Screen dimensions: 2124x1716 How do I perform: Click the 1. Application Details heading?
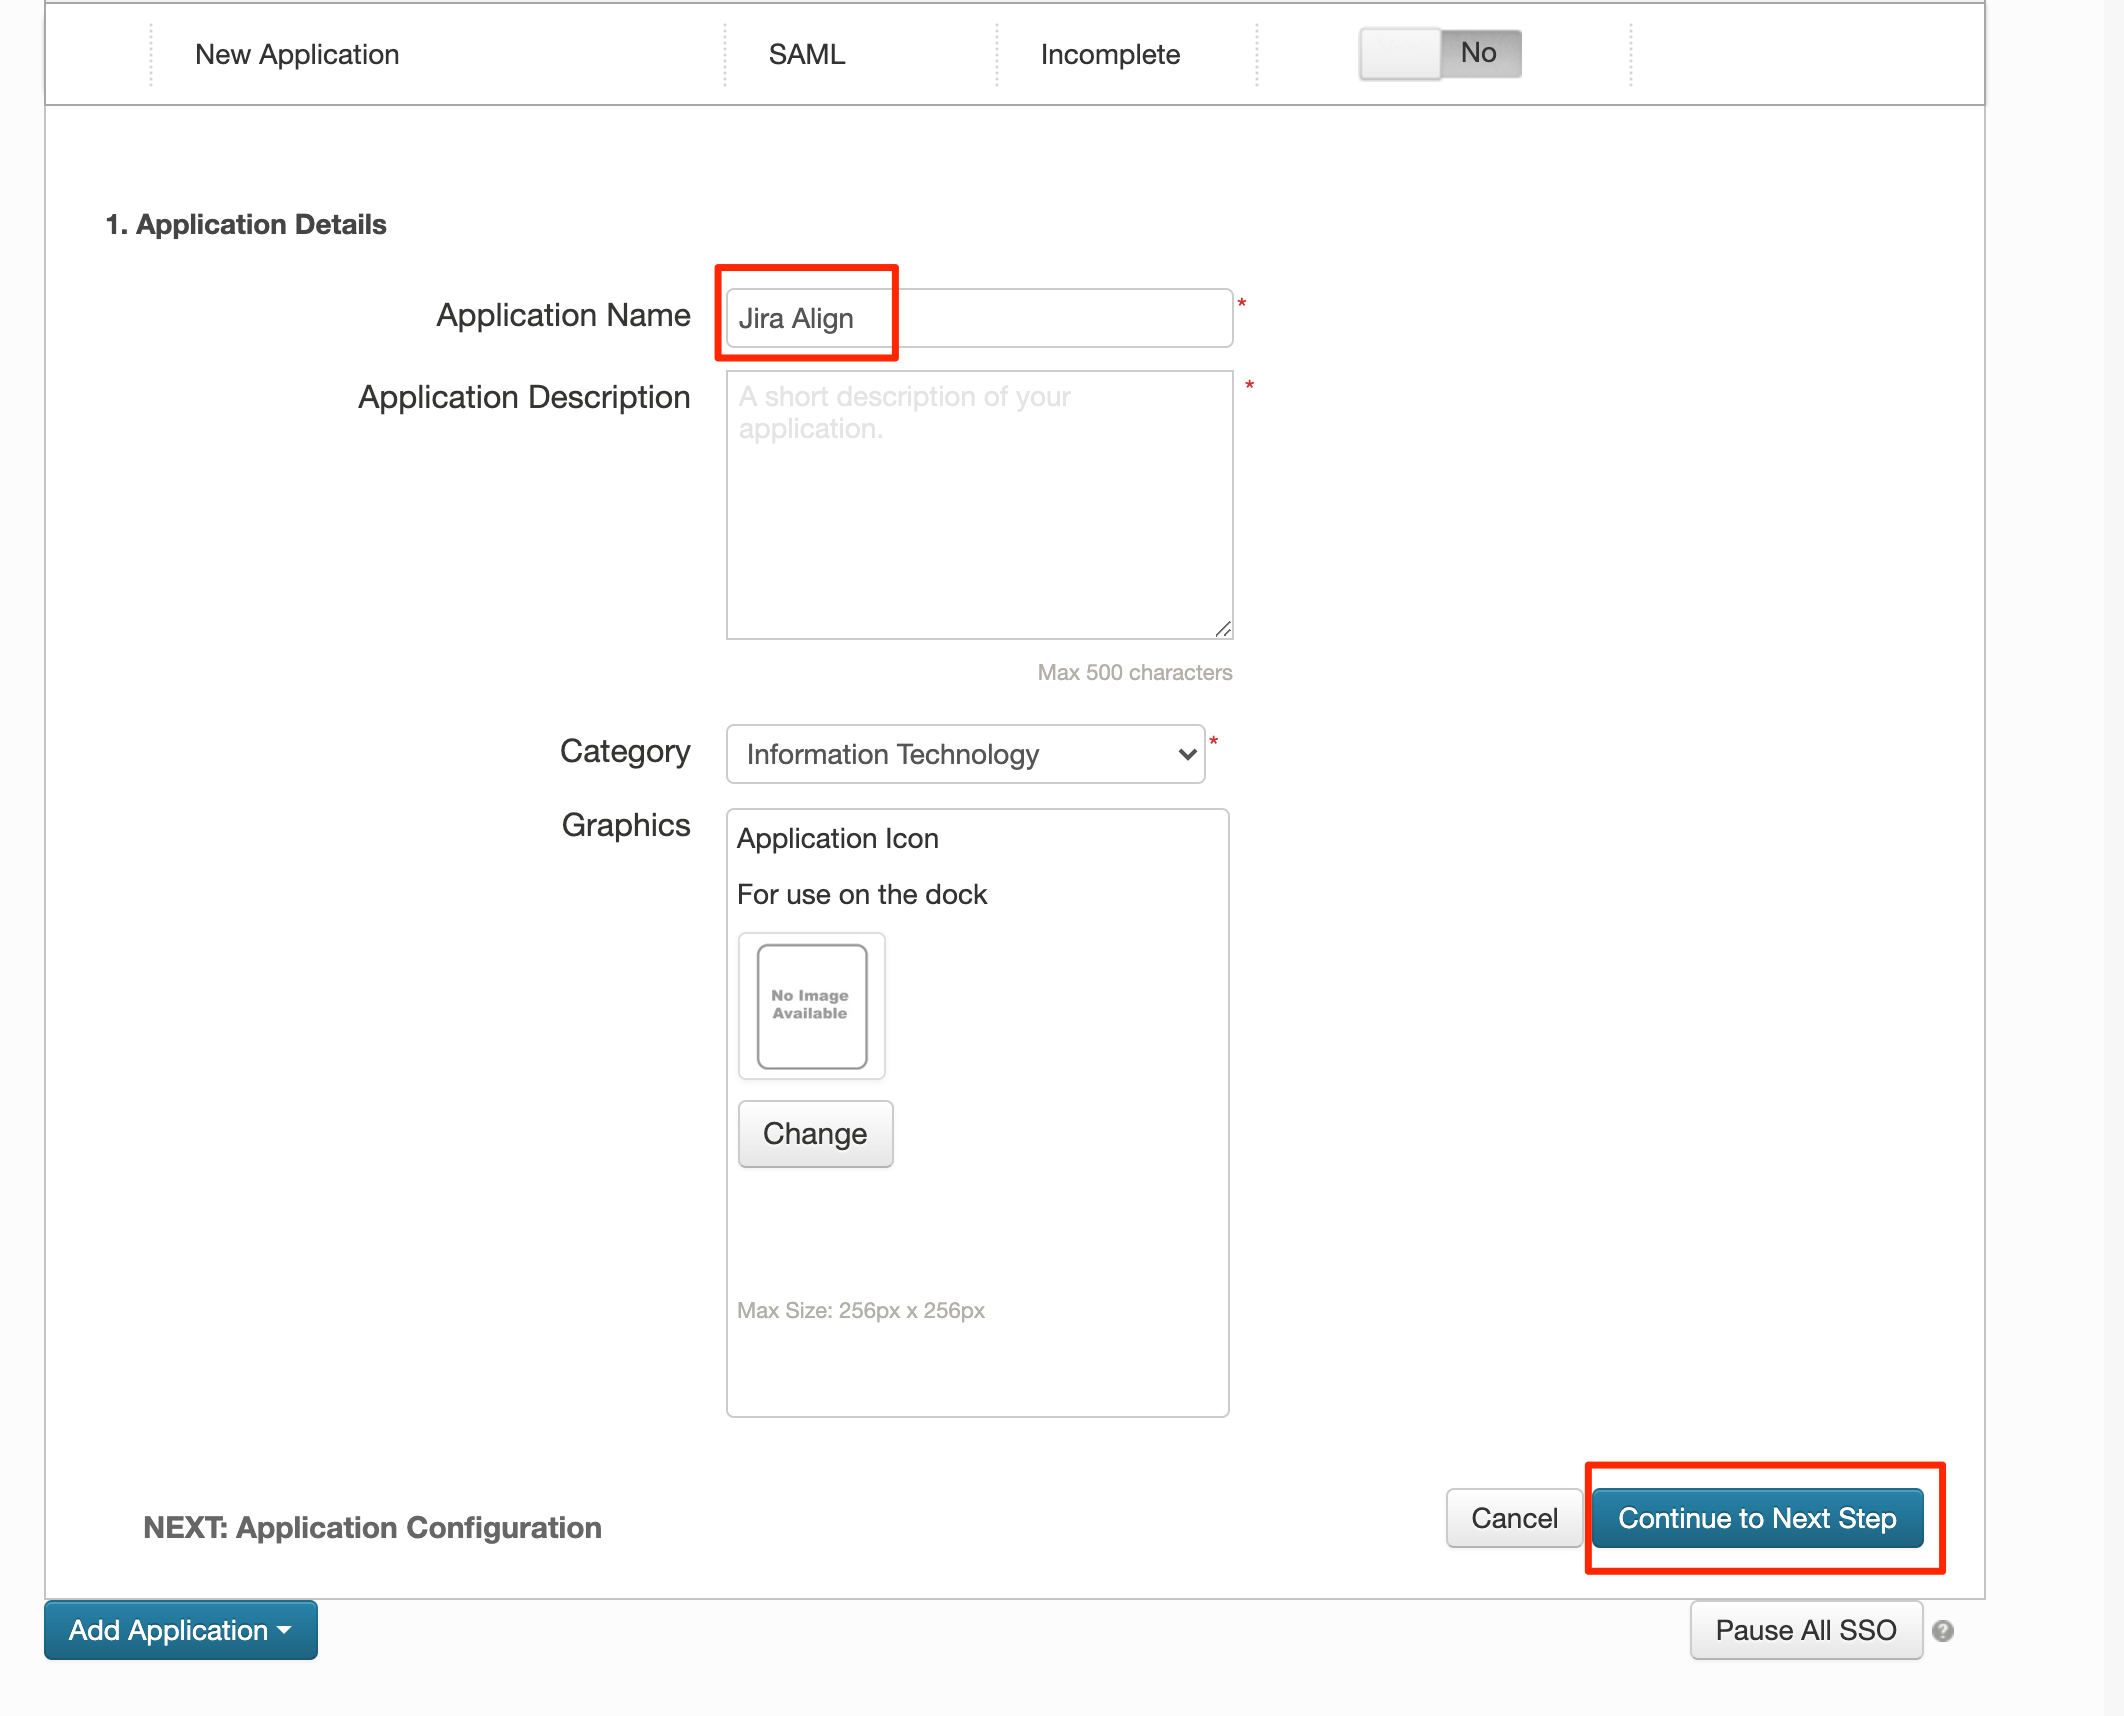click(x=246, y=224)
